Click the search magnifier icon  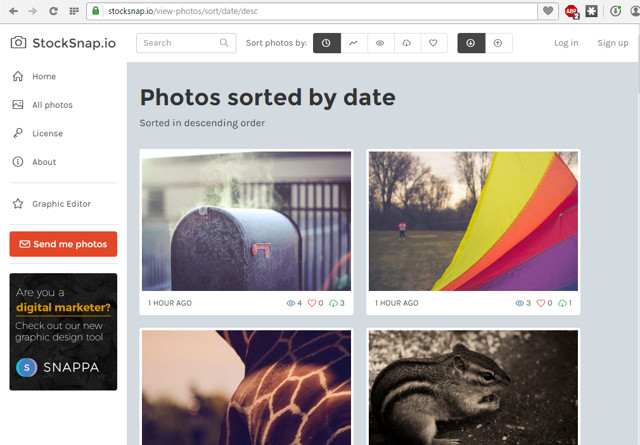coord(224,42)
